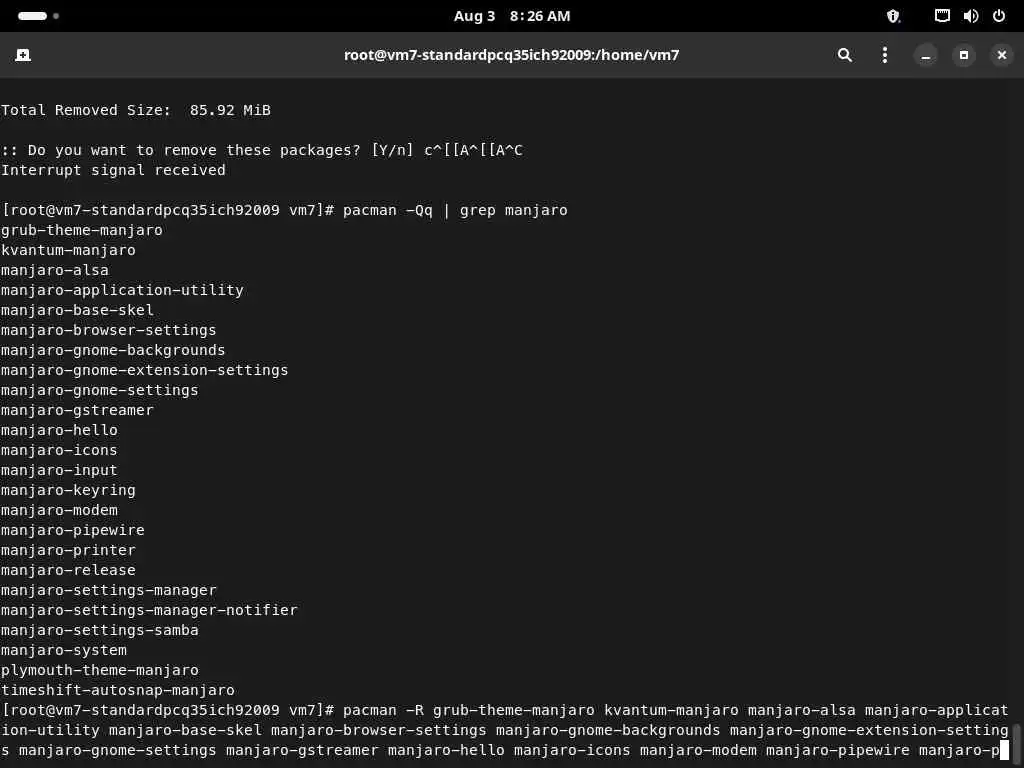Click manjaro-release in the list

coord(68,570)
